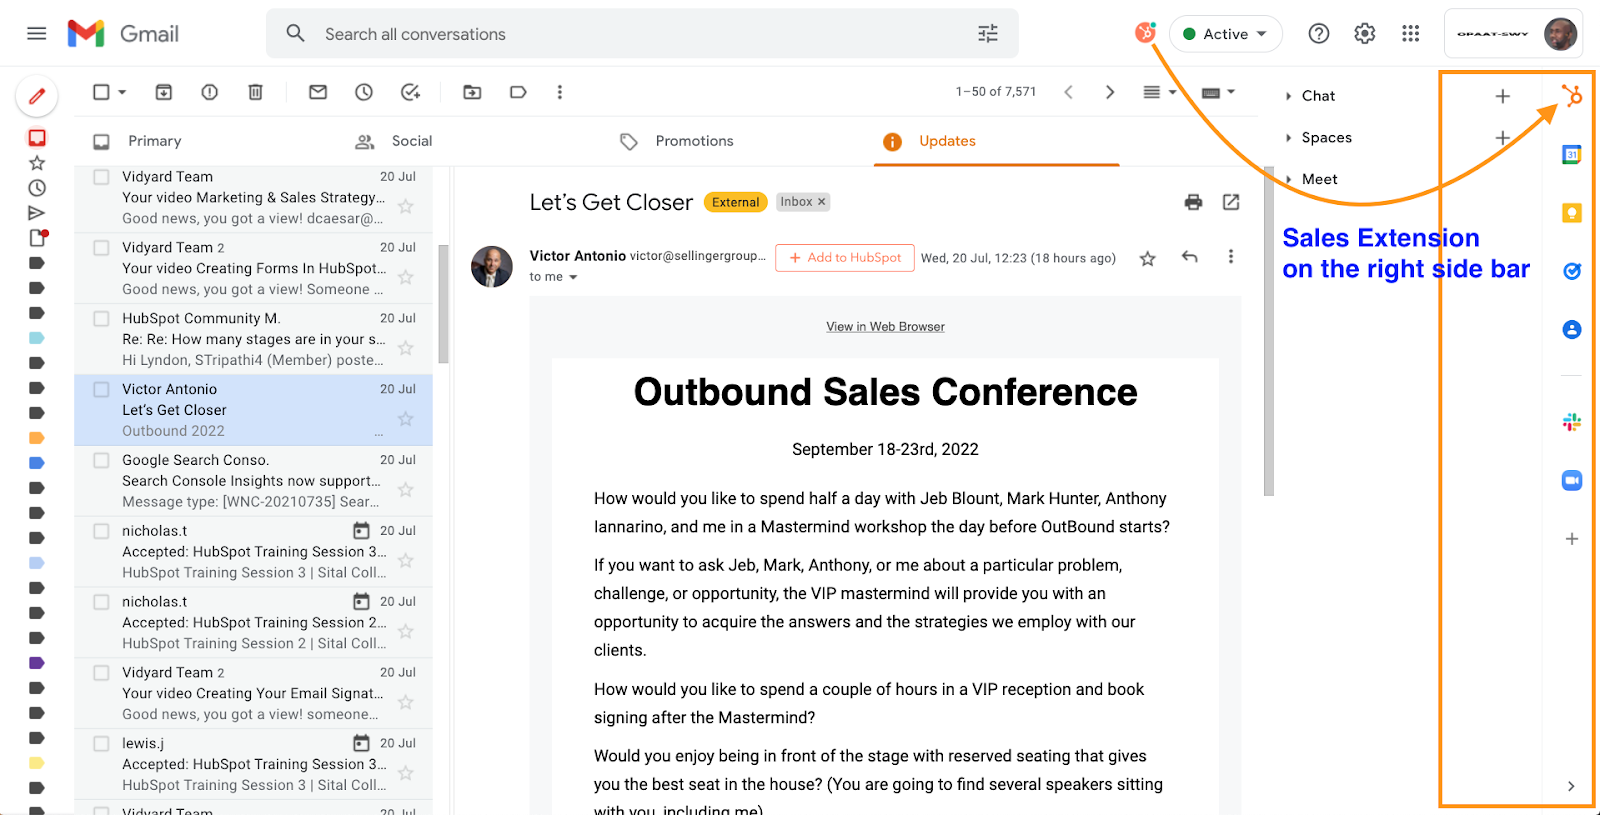1600x815 pixels.
Task: Open more options menu for this message
Action: tap(1231, 257)
